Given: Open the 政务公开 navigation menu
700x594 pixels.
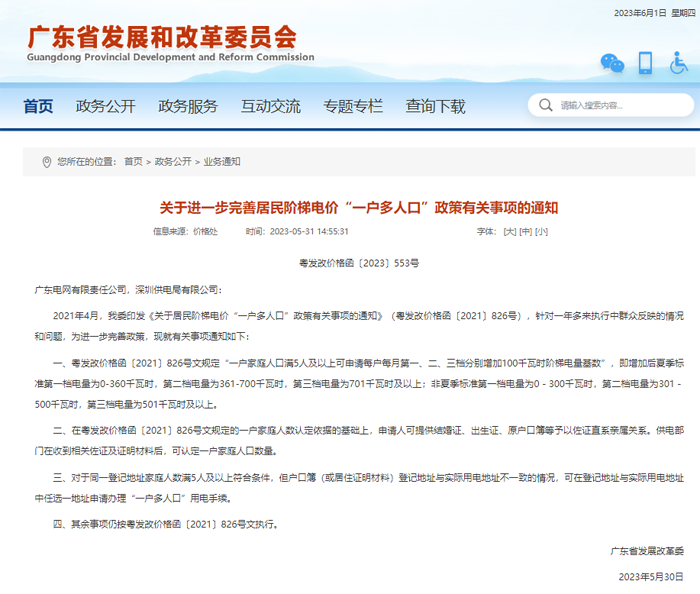Looking at the screenshot, I should [x=105, y=106].
